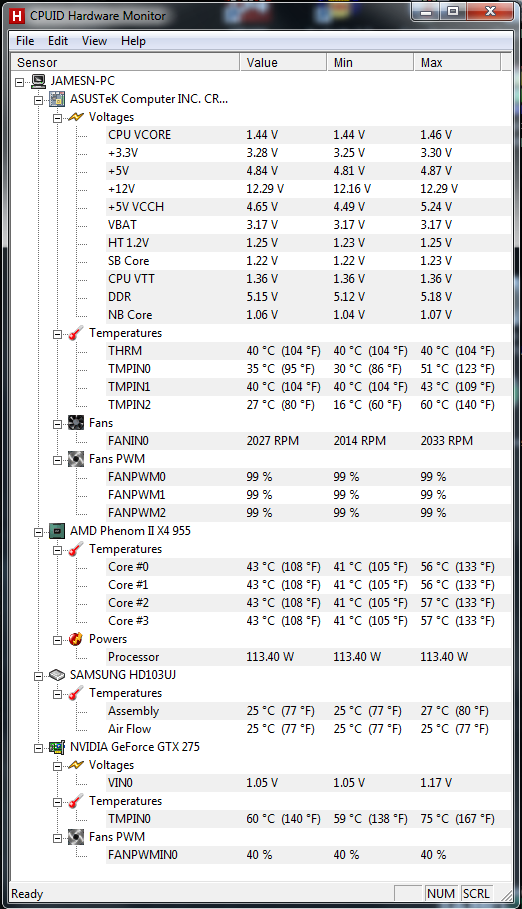Select the TMPIN2 row
Screen dimensions: 522x909
309,405
